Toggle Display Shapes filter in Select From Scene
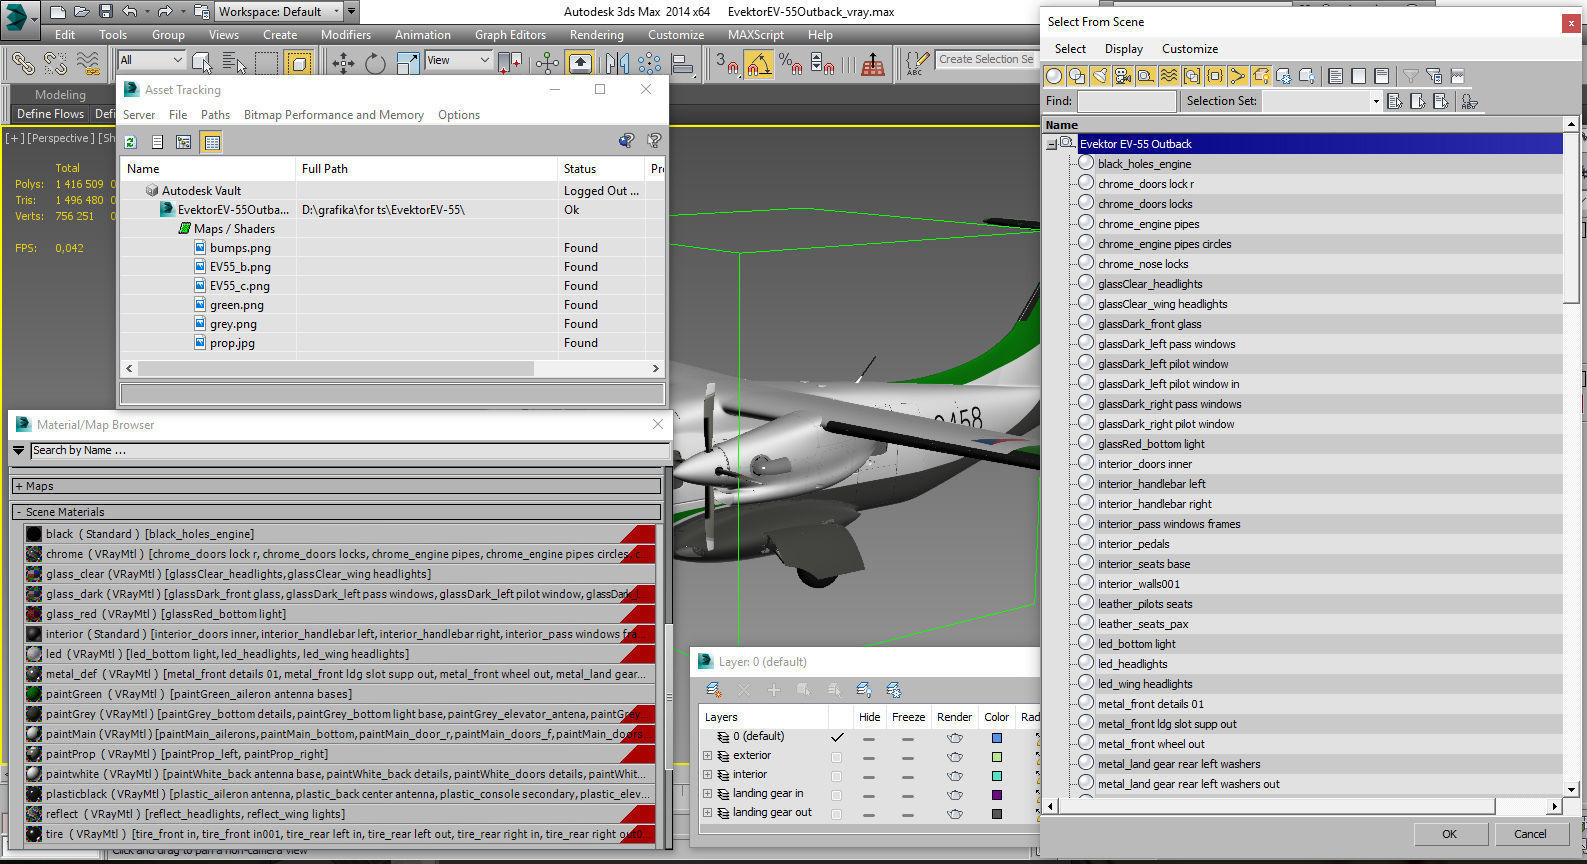 click(x=1077, y=76)
